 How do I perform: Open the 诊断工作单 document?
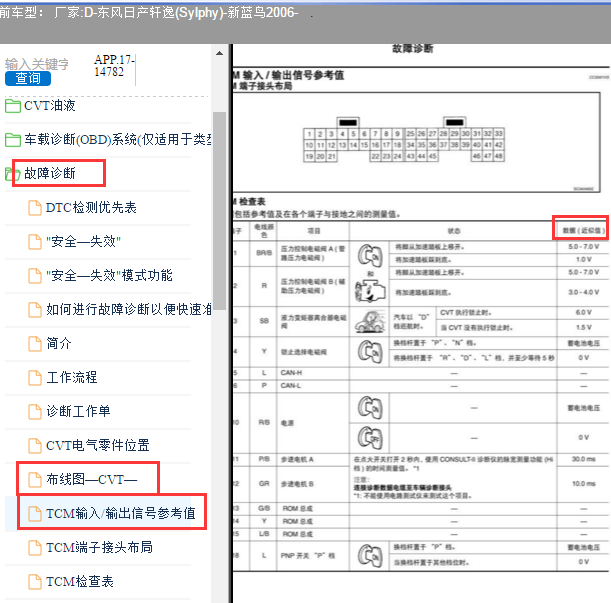tap(78, 411)
